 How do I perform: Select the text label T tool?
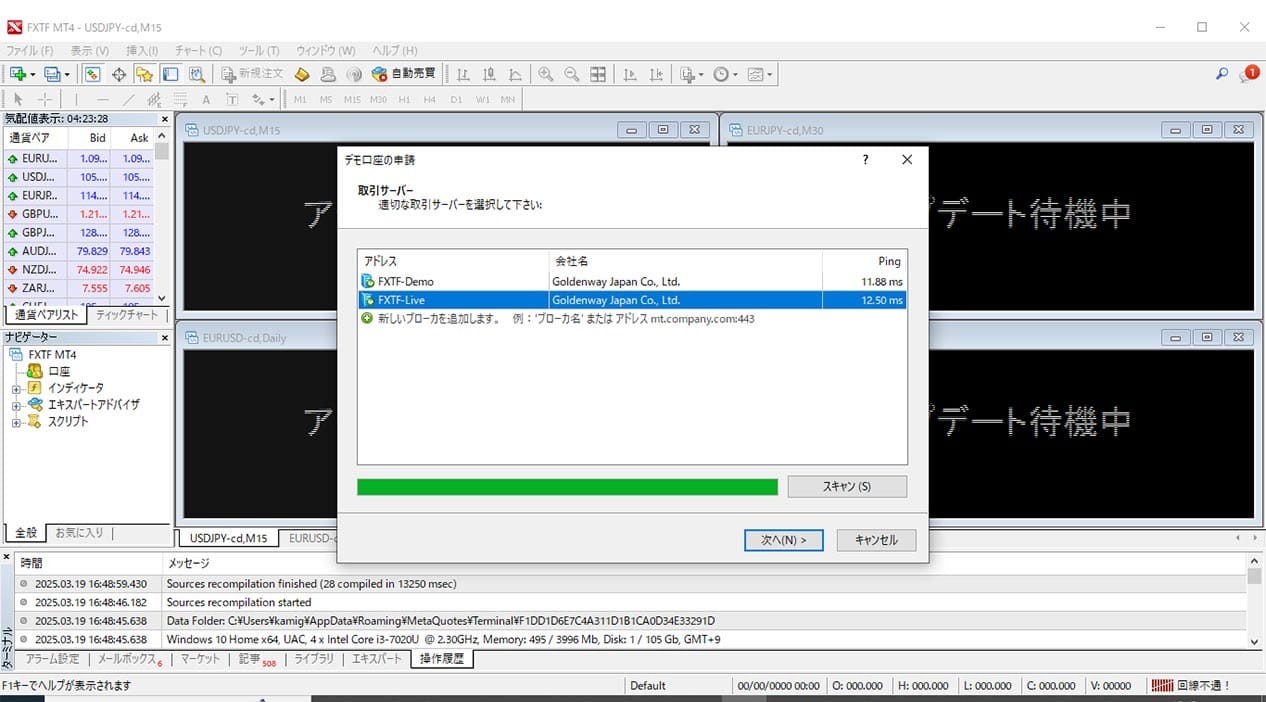click(232, 99)
